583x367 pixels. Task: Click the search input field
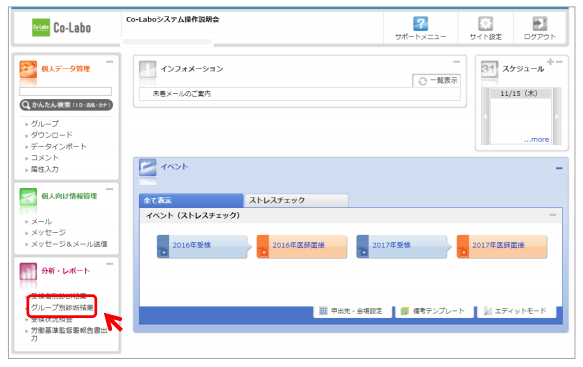65,91
